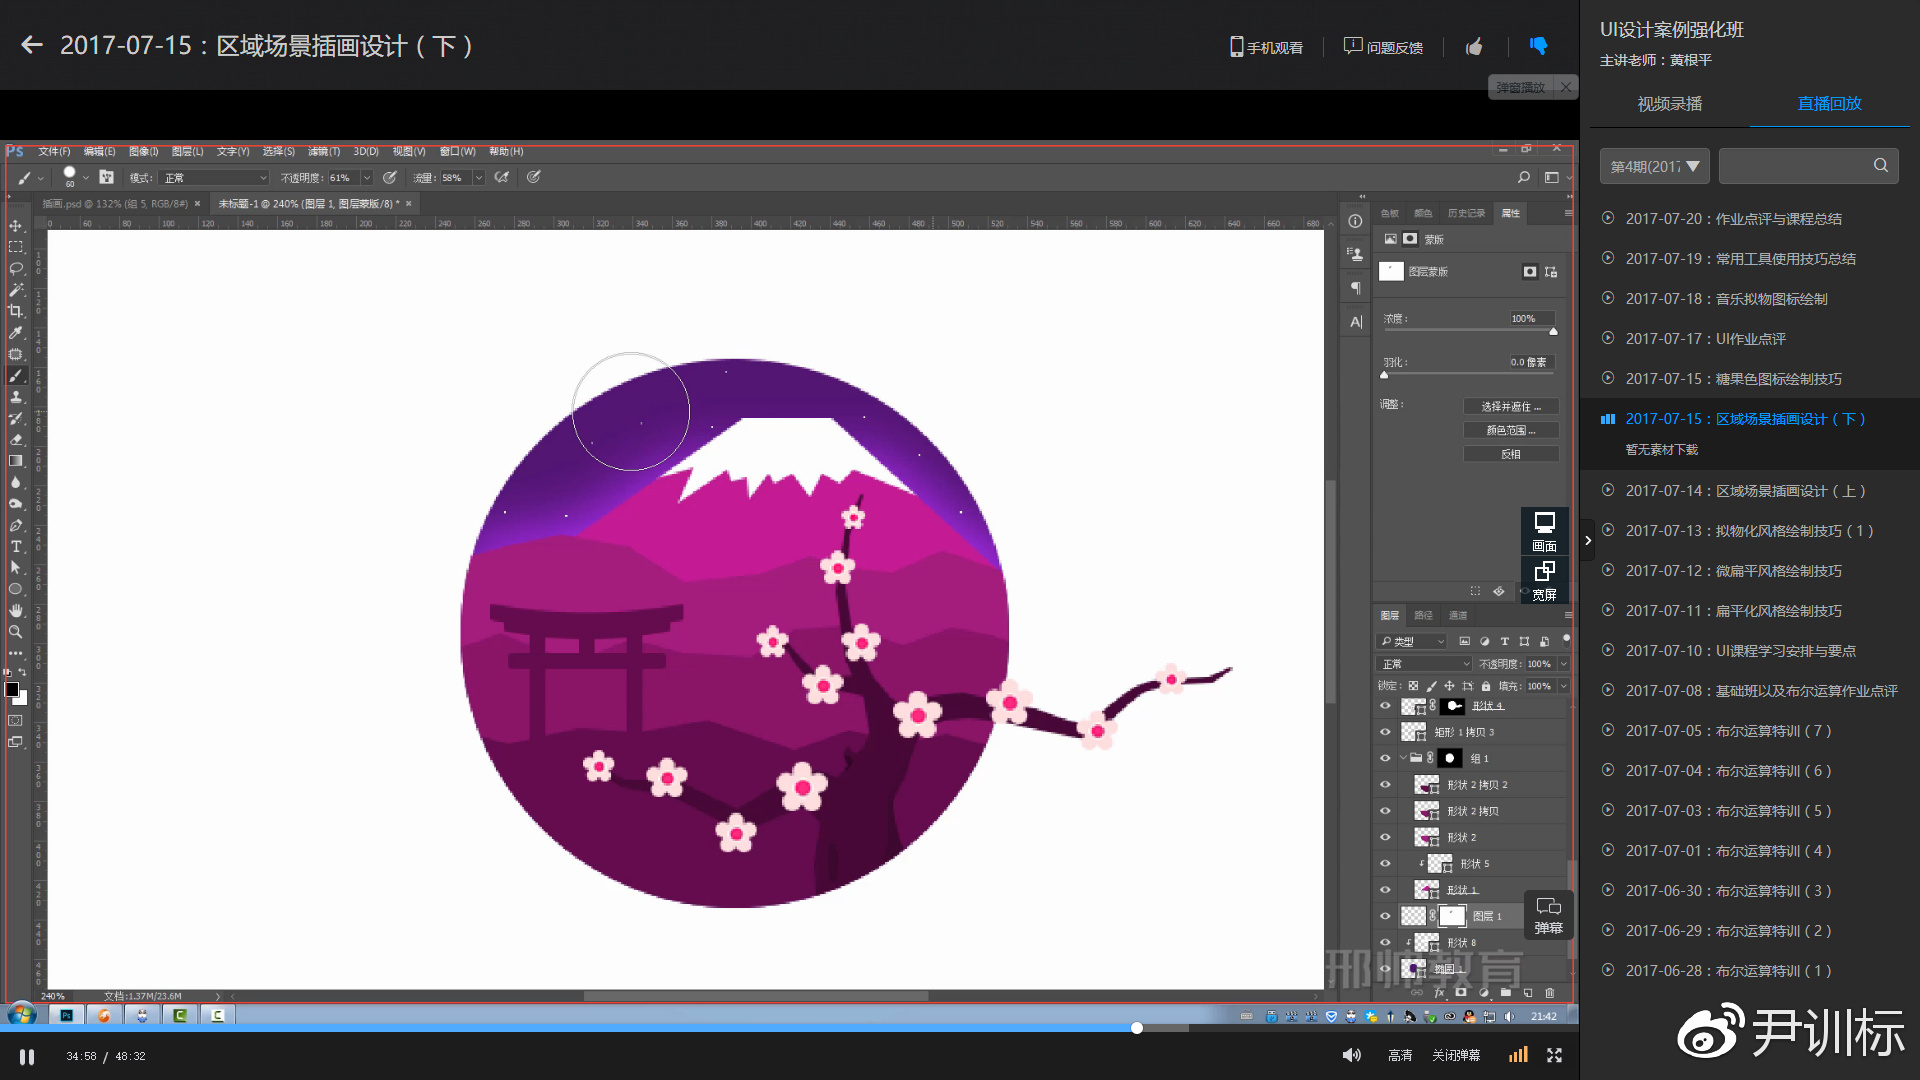Collapse the 组 1 group arrow

pos(1403,758)
